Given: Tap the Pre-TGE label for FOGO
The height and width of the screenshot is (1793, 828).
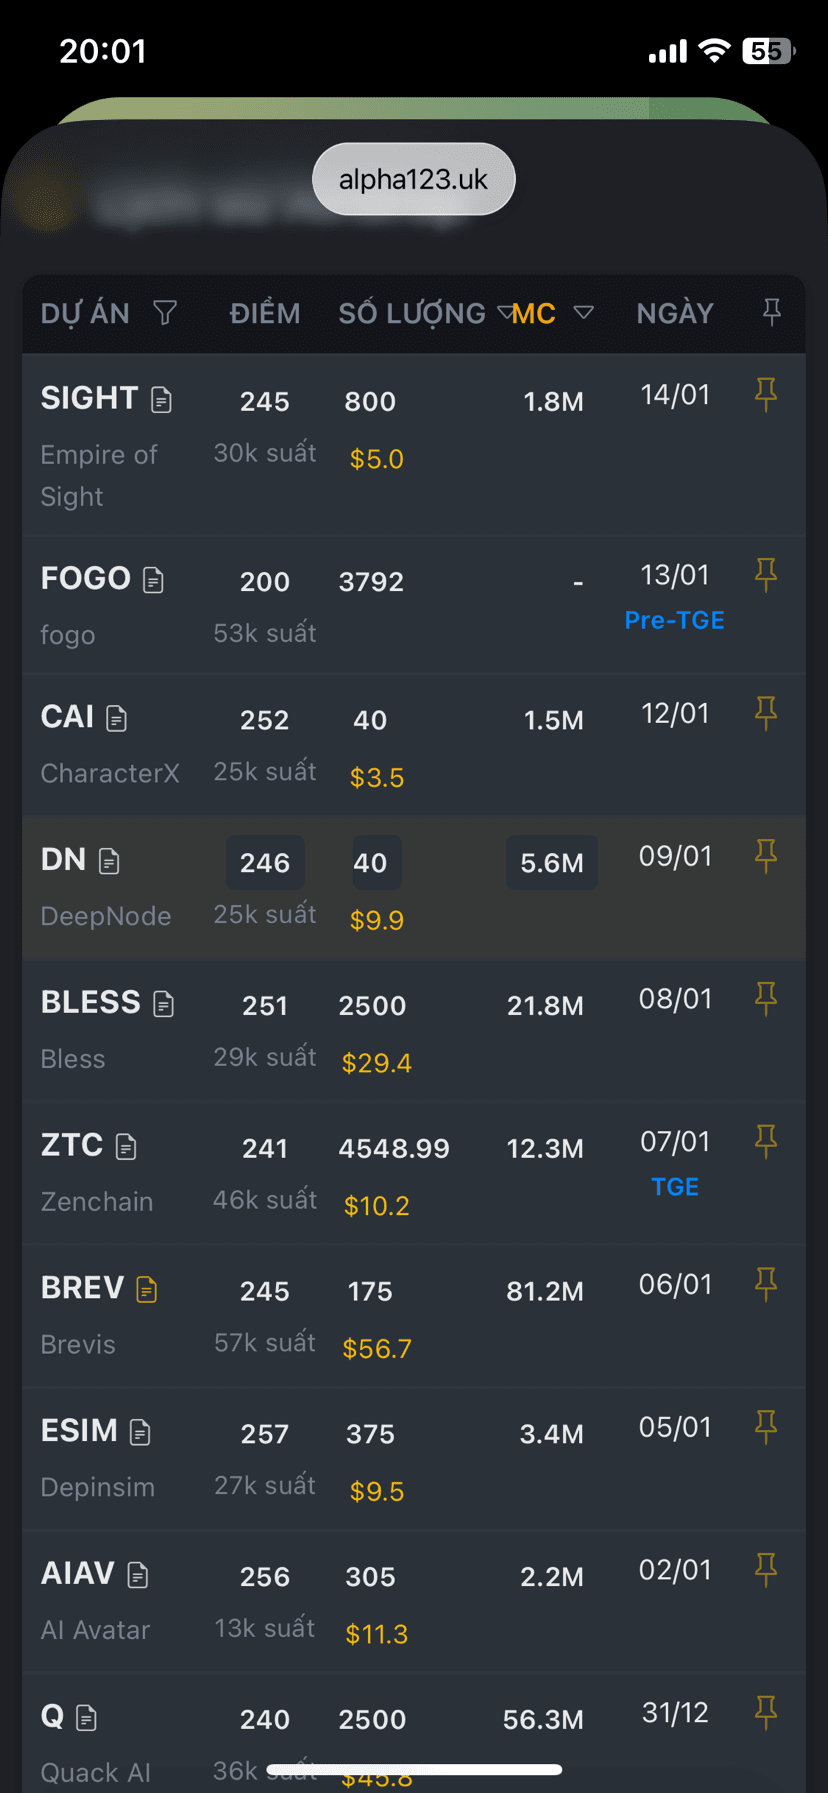Looking at the screenshot, I should [675, 620].
